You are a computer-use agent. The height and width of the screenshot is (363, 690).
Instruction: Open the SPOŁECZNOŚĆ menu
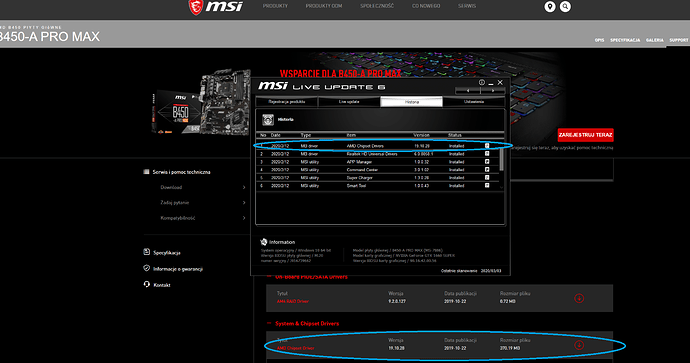click(x=377, y=6)
